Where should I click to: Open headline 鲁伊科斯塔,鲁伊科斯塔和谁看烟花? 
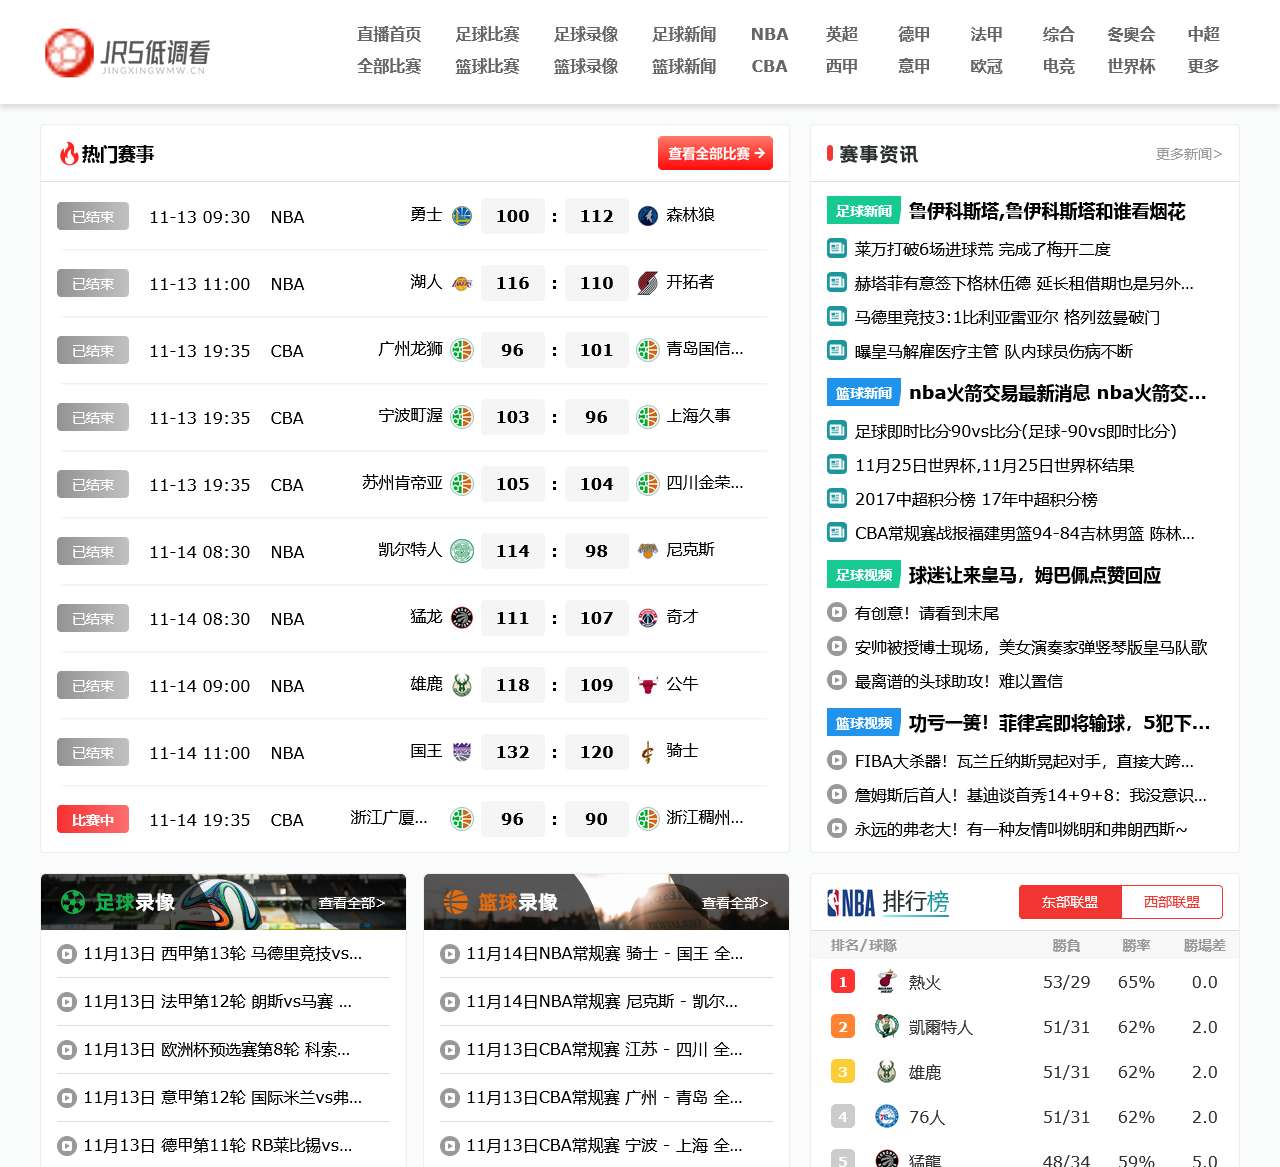pyautogui.click(x=1047, y=211)
